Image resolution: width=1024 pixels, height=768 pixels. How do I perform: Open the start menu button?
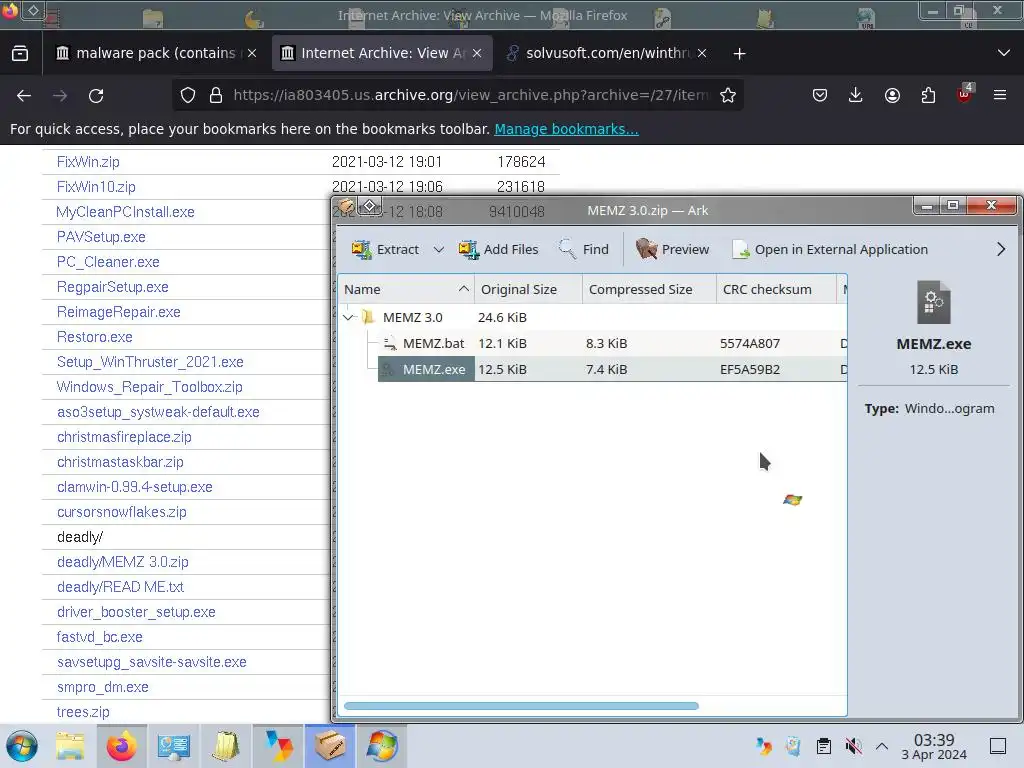point(22,746)
